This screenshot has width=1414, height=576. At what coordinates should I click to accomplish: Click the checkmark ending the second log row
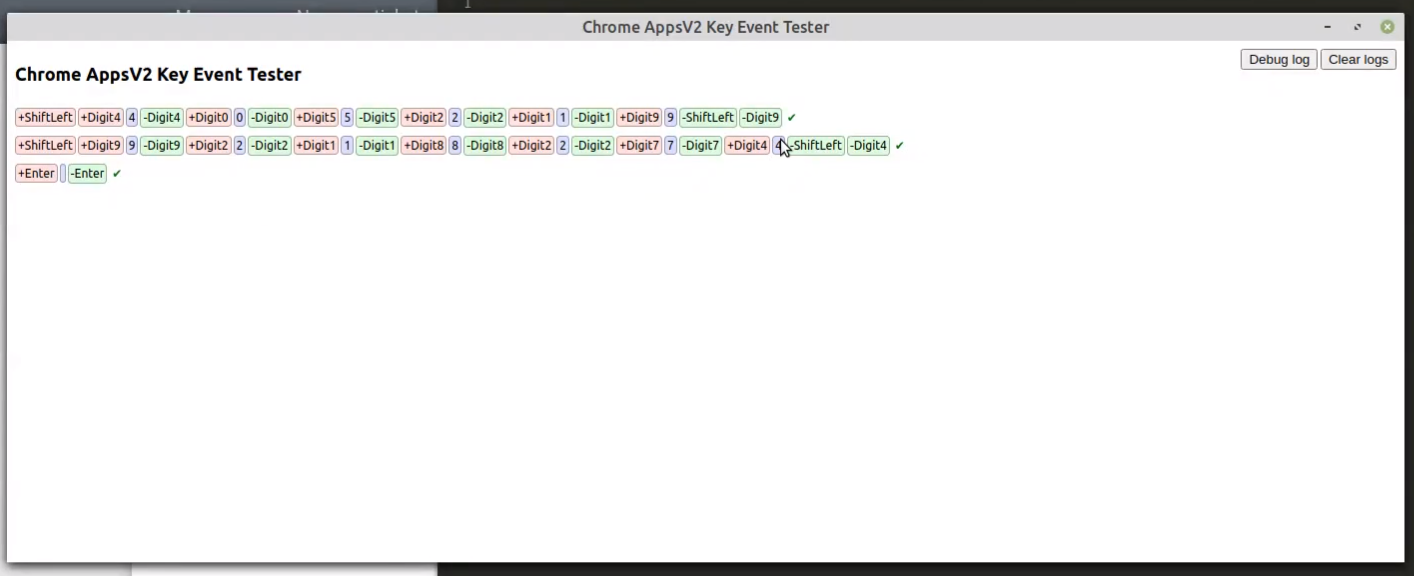tap(900, 146)
